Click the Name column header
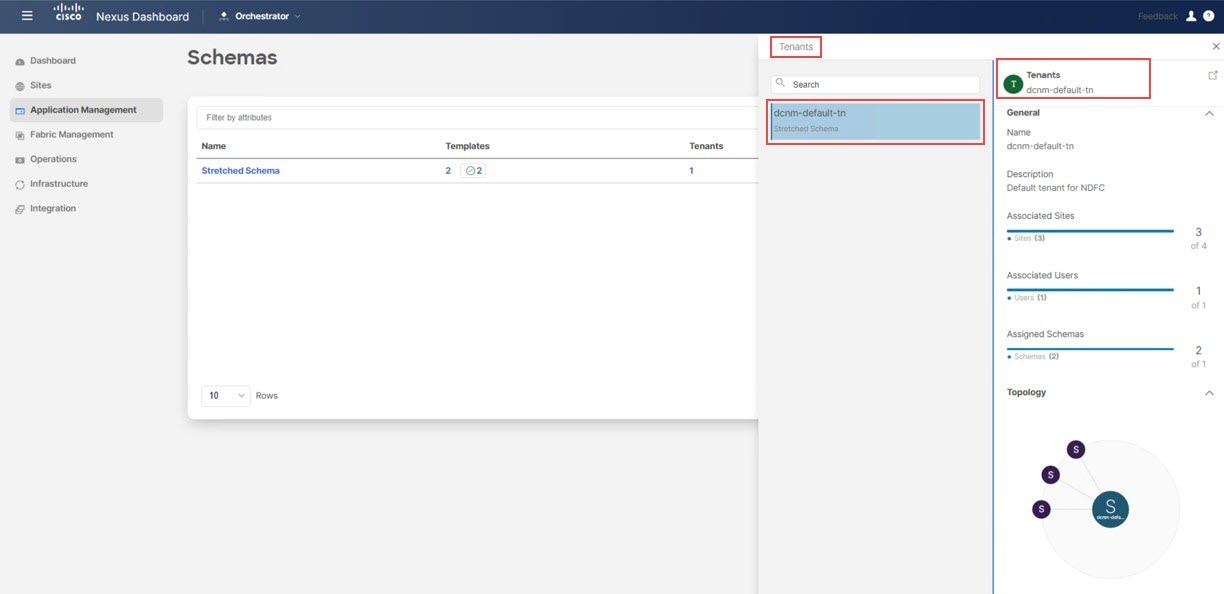The height and width of the screenshot is (594, 1224). [214, 146]
